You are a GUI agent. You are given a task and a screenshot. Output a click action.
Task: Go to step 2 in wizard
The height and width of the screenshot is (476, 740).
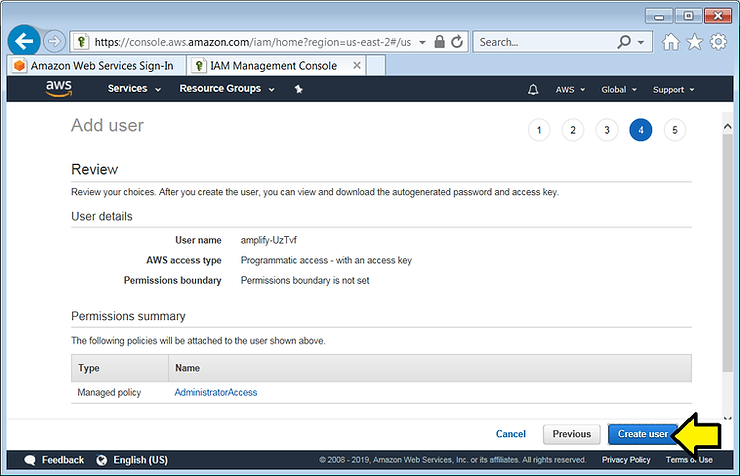click(x=572, y=131)
